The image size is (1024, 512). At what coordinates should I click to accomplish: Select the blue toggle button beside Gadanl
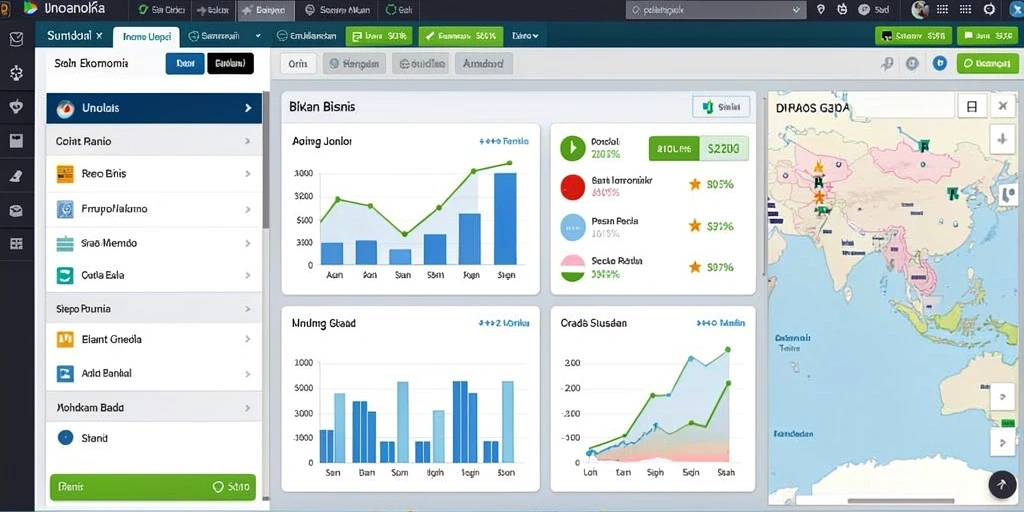pyautogui.click(x=185, y=63)
